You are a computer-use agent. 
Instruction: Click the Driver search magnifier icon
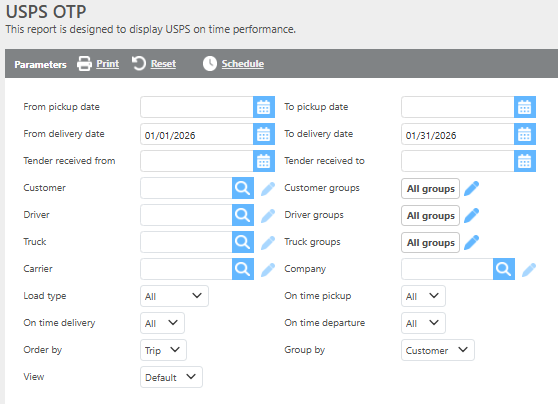coord(243,215)
